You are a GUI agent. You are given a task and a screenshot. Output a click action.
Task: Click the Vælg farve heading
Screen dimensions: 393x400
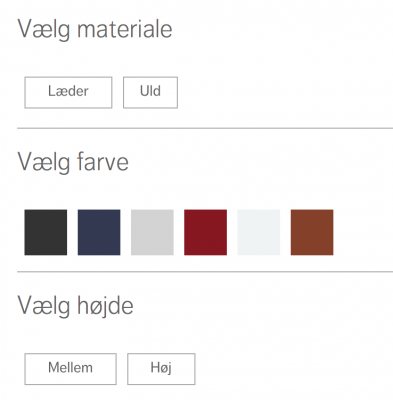tap(73, 163)
